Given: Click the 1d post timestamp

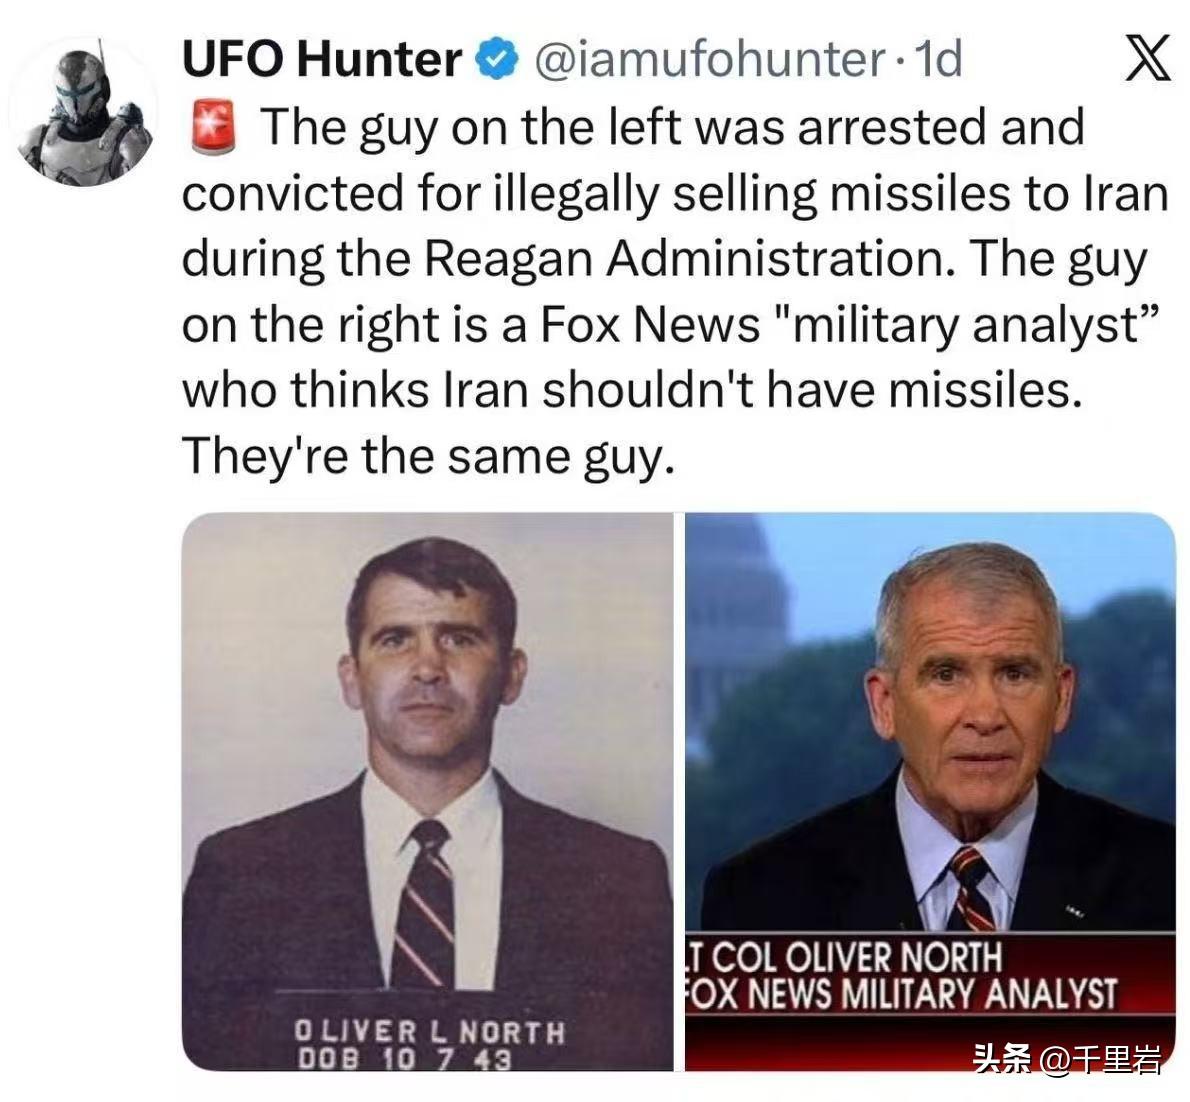Looking at the screenshot, I should (938, 60).
